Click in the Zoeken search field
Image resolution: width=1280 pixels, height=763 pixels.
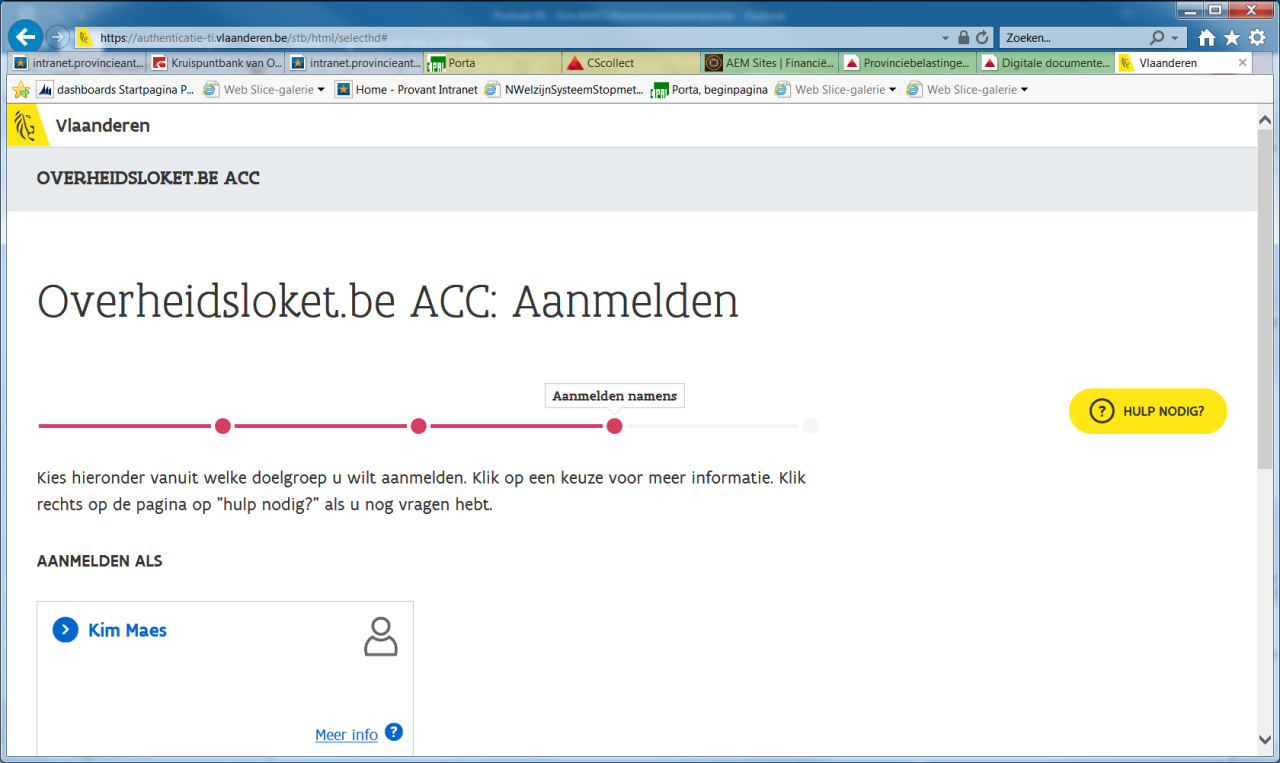coord(1074,38)
